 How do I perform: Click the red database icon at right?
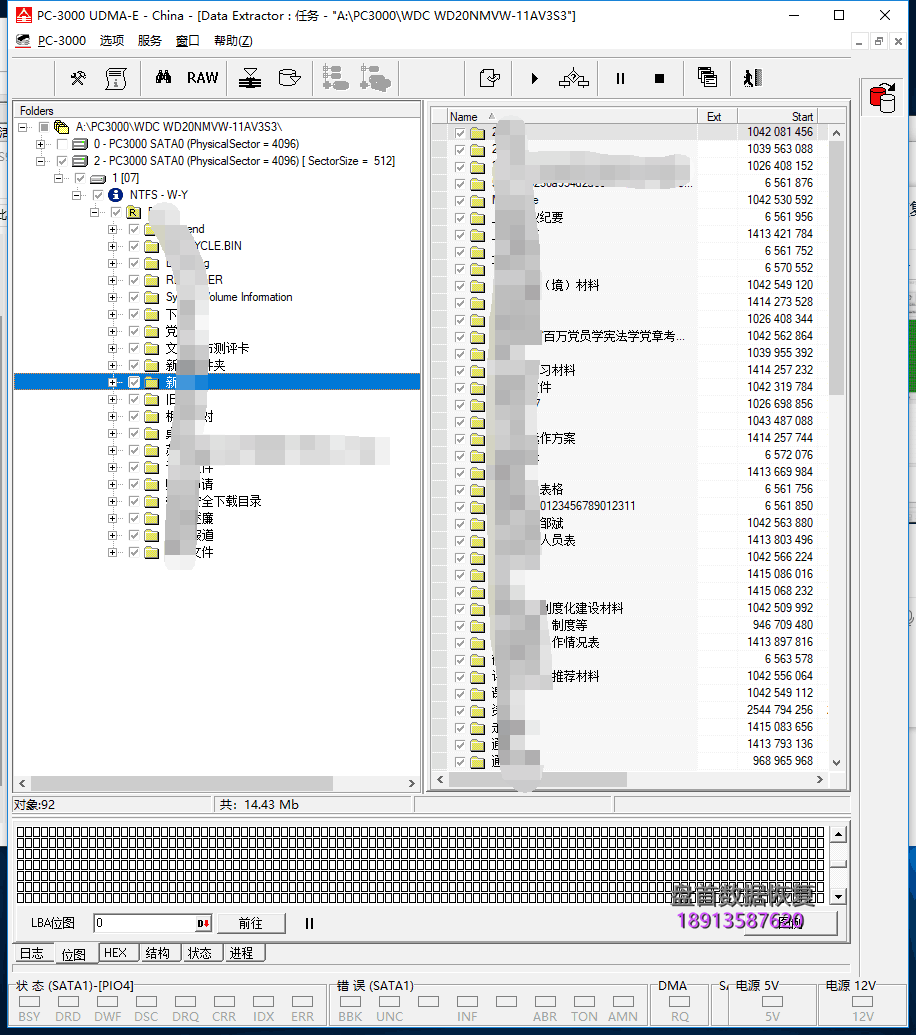coord(883,98)
